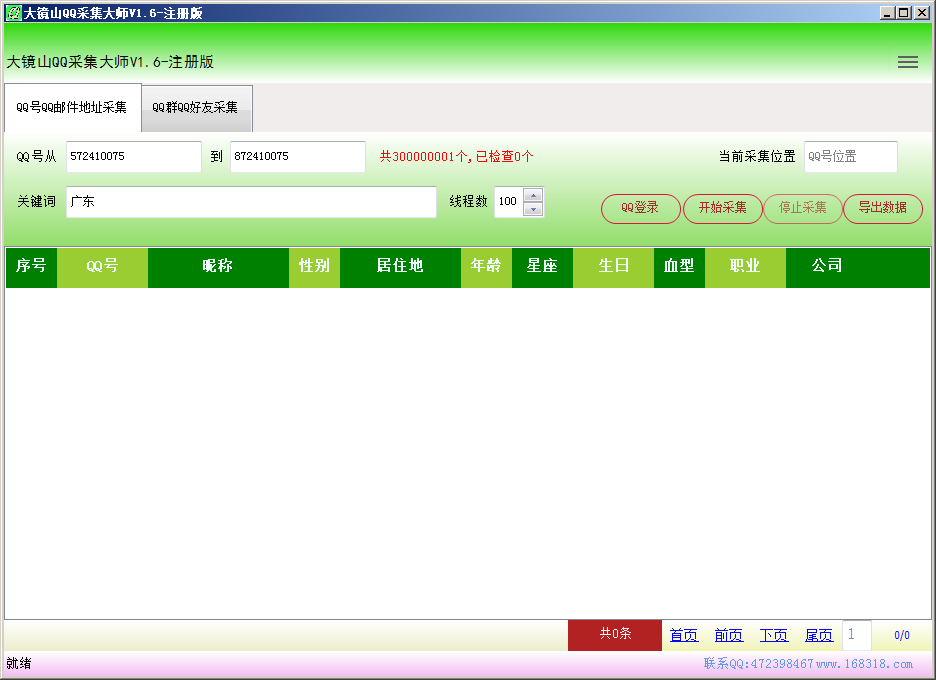Image resolution: width=936 pixels, height=680 pixels.
Task: Click the 前页 previous page link
Action: pos(728,635)
